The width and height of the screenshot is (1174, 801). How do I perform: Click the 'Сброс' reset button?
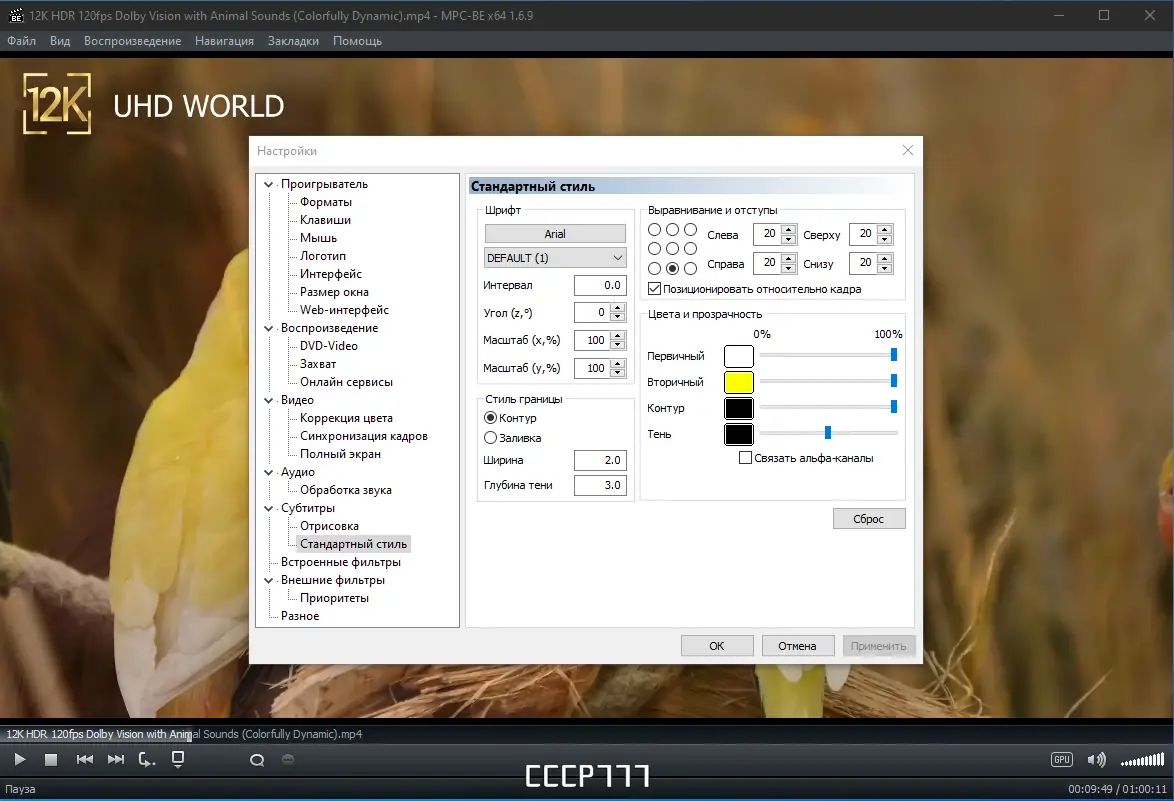click(x=868, y=519)
